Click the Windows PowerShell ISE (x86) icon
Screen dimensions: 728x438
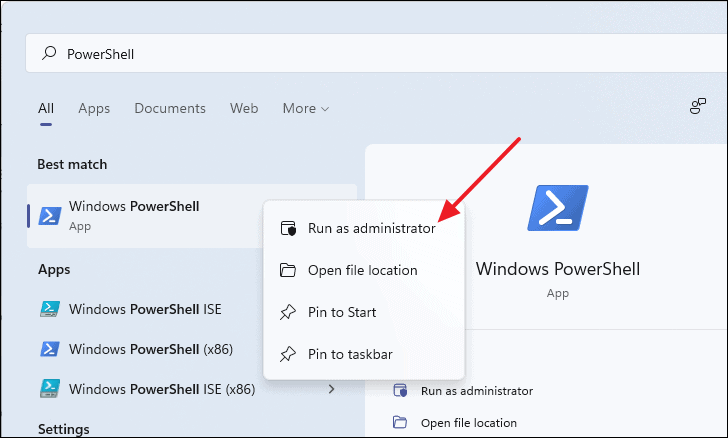(50, 389)
